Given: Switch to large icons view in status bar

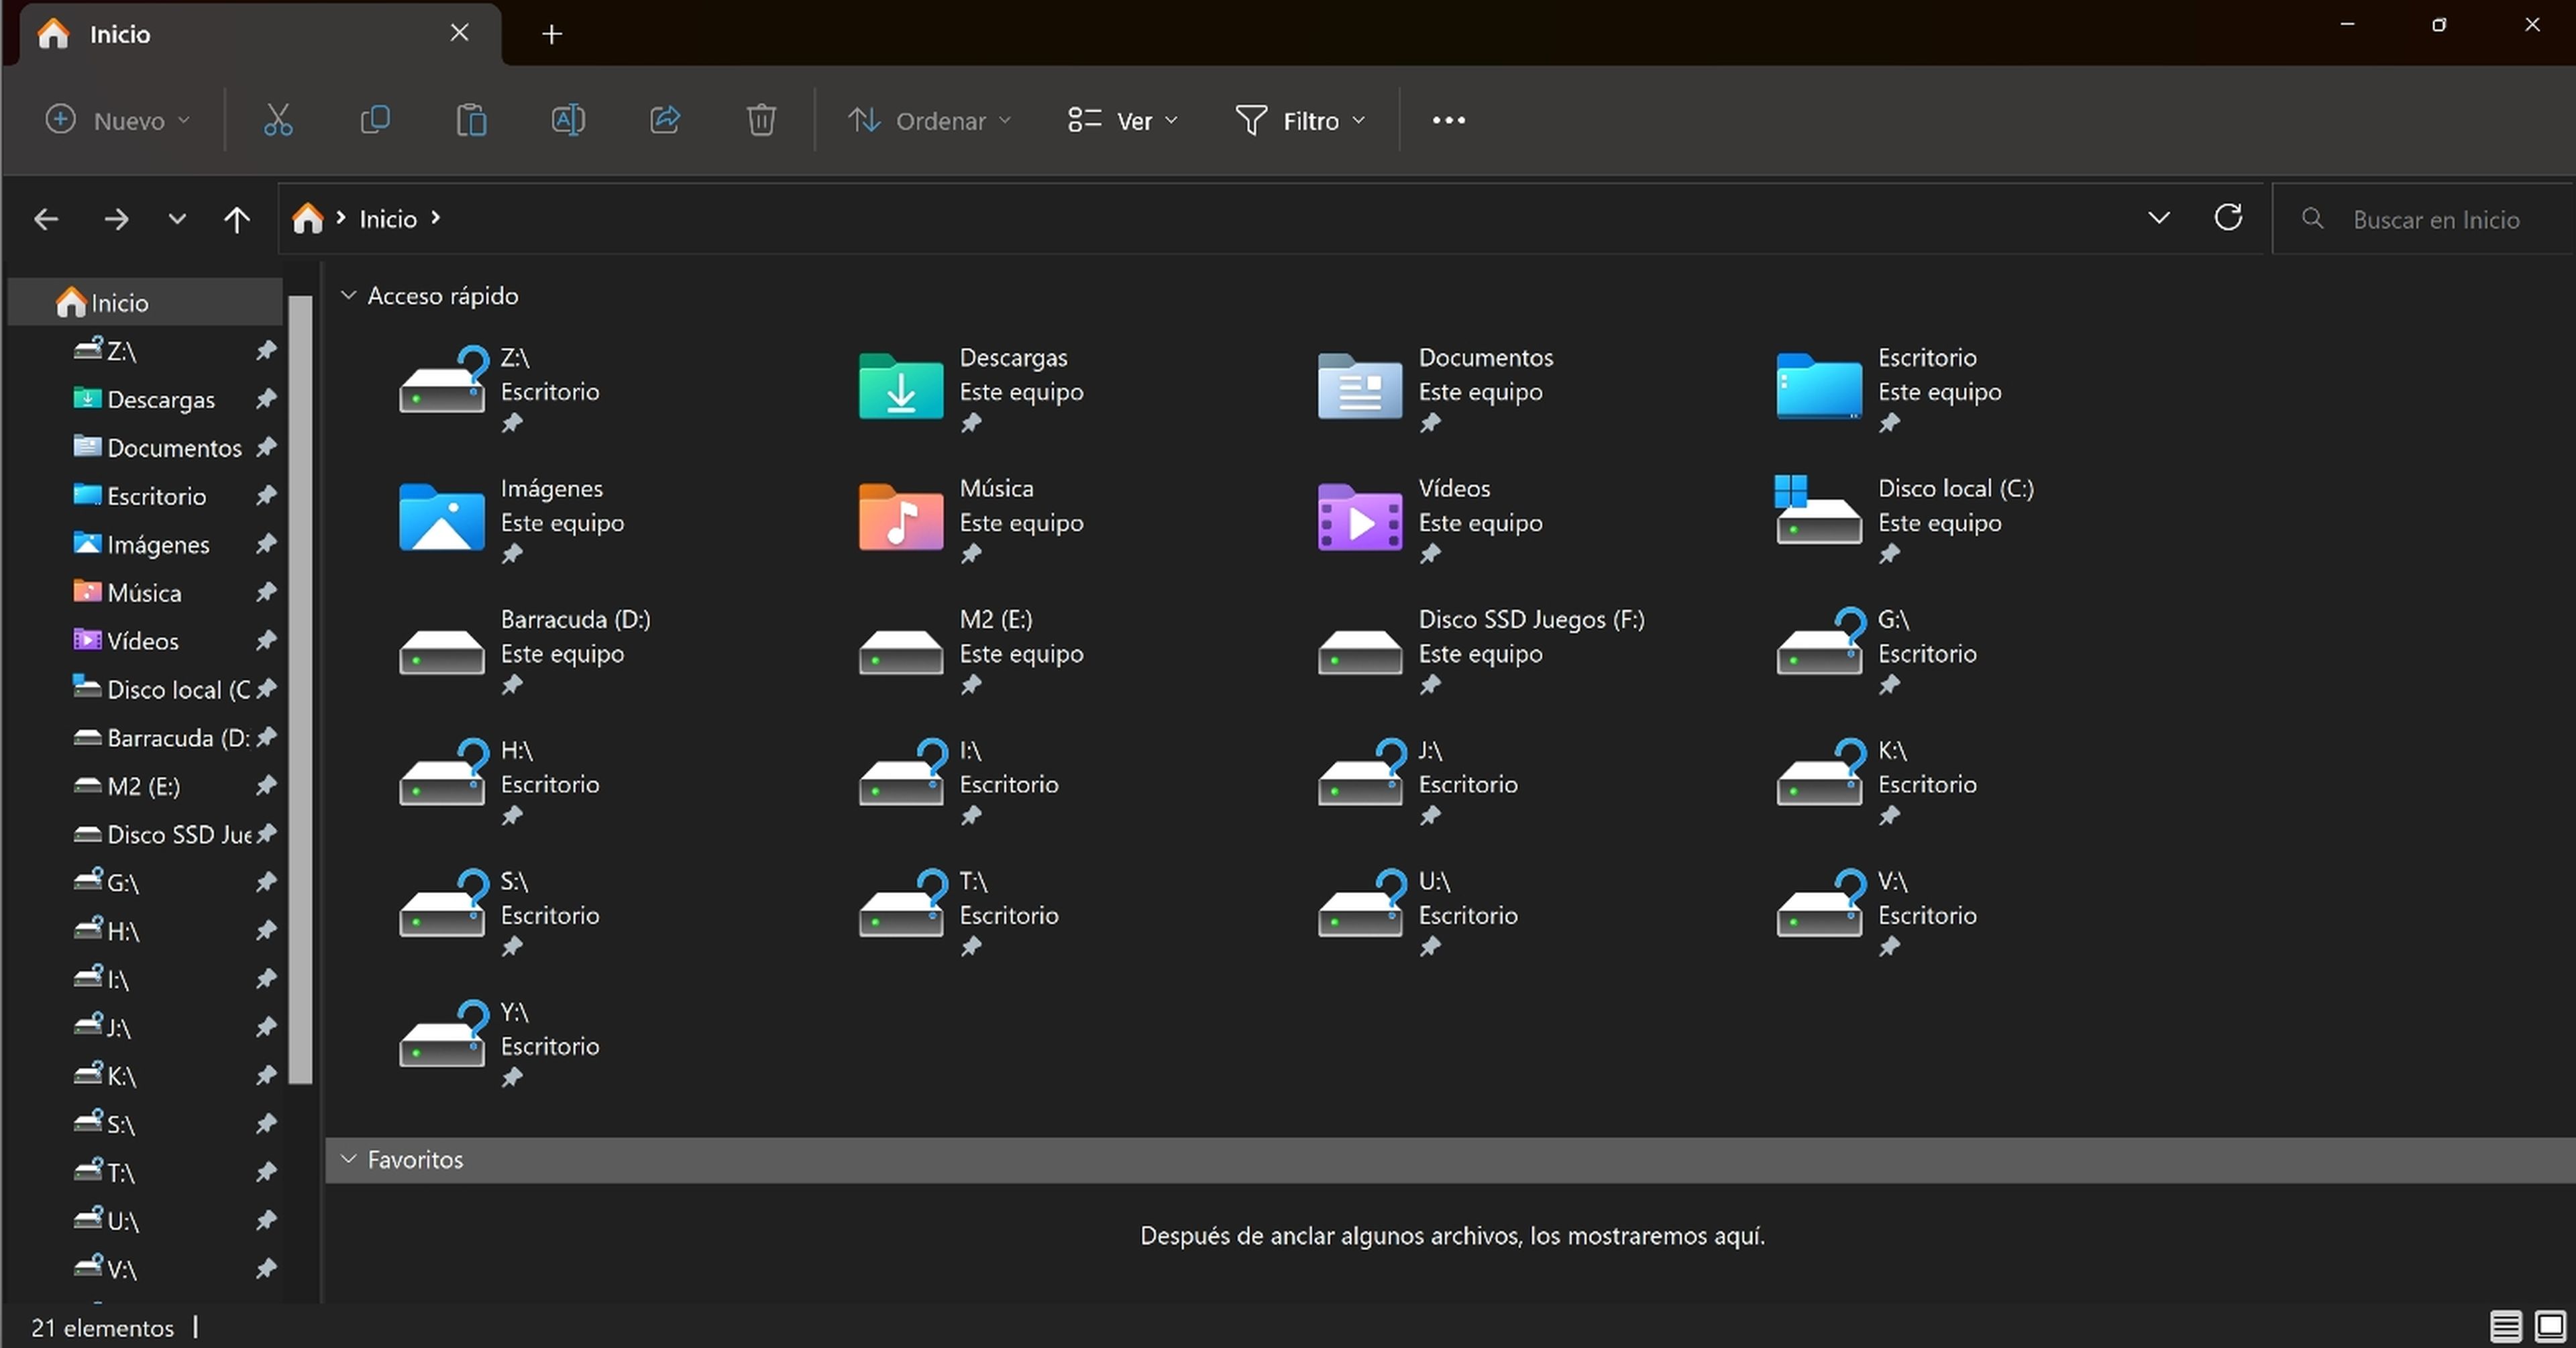Looking at the screenshot, I should point(2550,1327).
